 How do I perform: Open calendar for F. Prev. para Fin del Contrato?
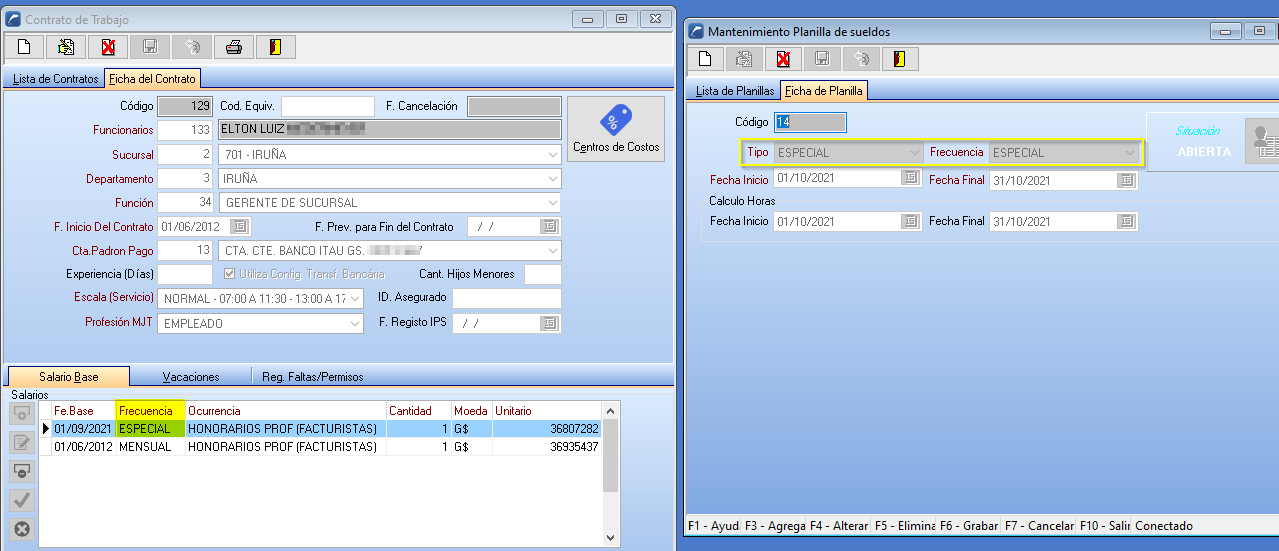pyautogui.click(x=550, y=227)
